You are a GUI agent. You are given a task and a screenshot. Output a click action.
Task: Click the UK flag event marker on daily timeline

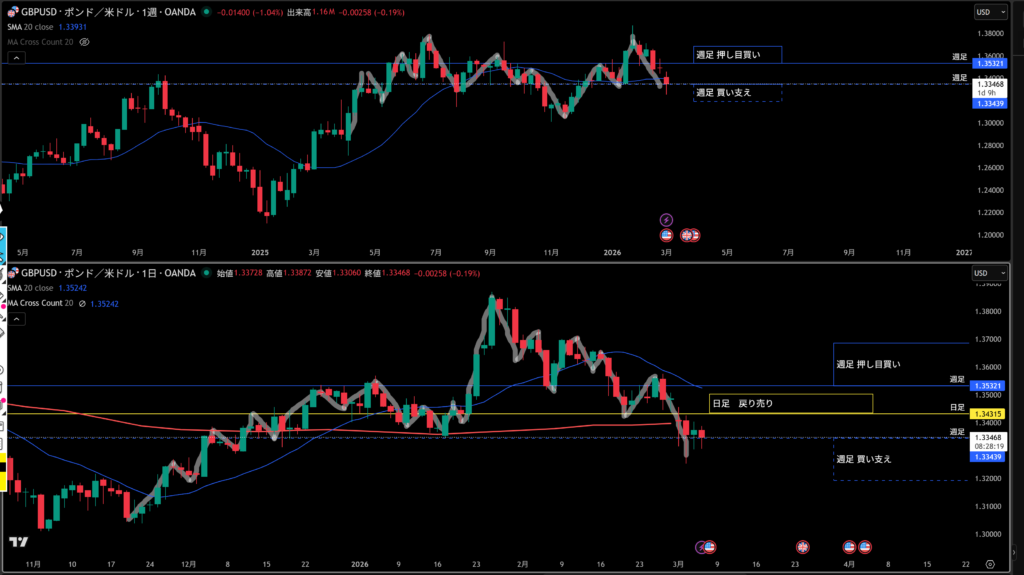(x=802, y=547)
